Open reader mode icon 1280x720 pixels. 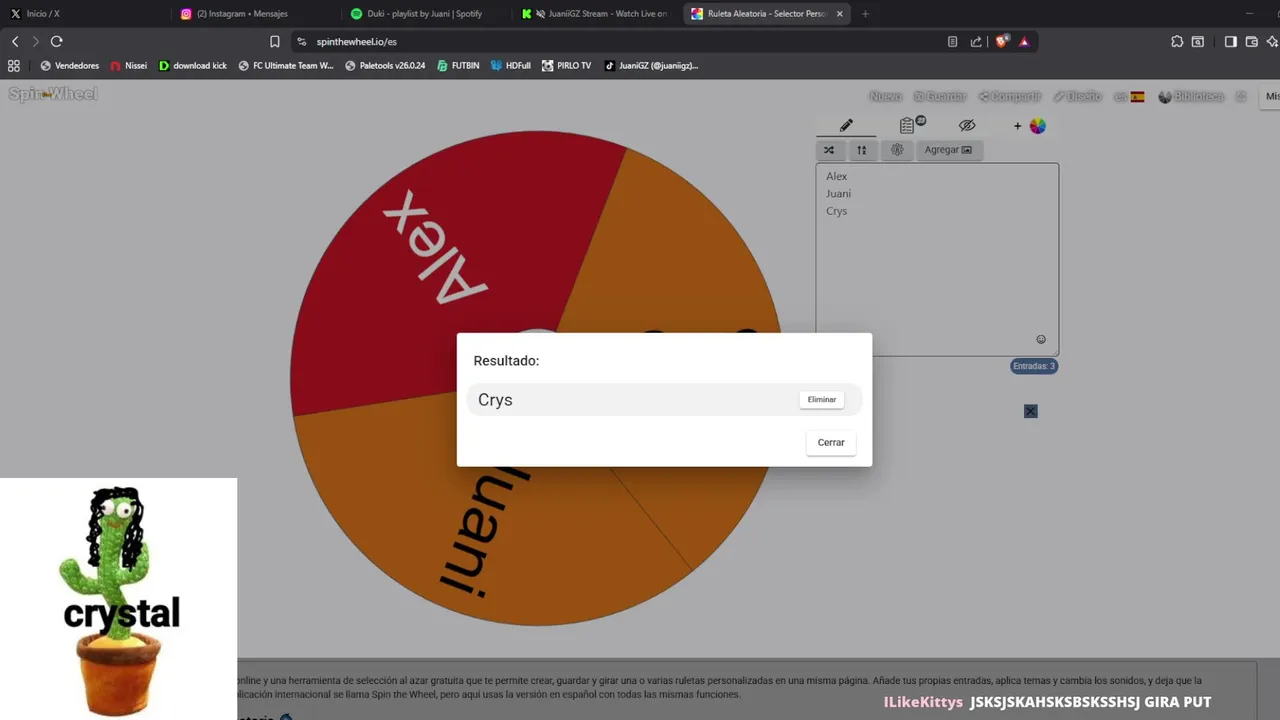[x=952, y=42]
